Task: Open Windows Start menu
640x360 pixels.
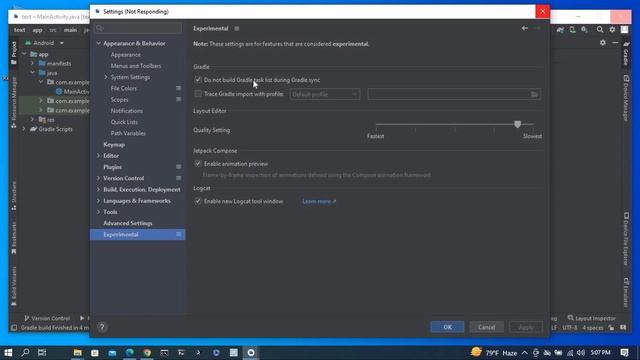Action: 8,353
